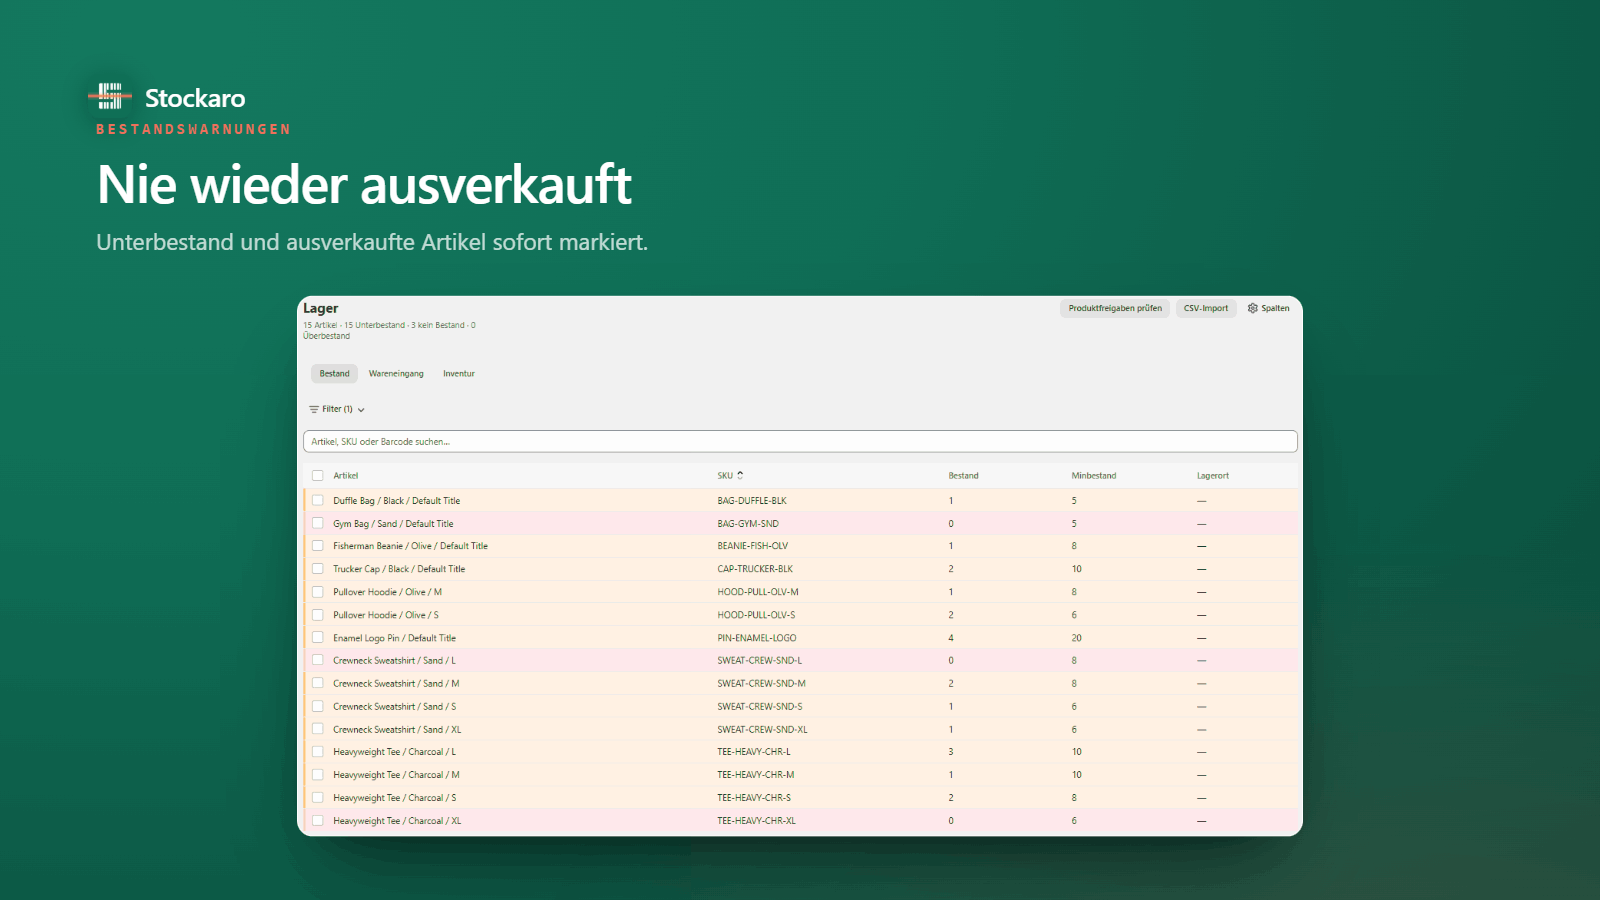Viewport: 1600px width, 900px height.
Task: Select Crewneck Sweatshirt / Sand / L checkbox
Action: point(318,660)
